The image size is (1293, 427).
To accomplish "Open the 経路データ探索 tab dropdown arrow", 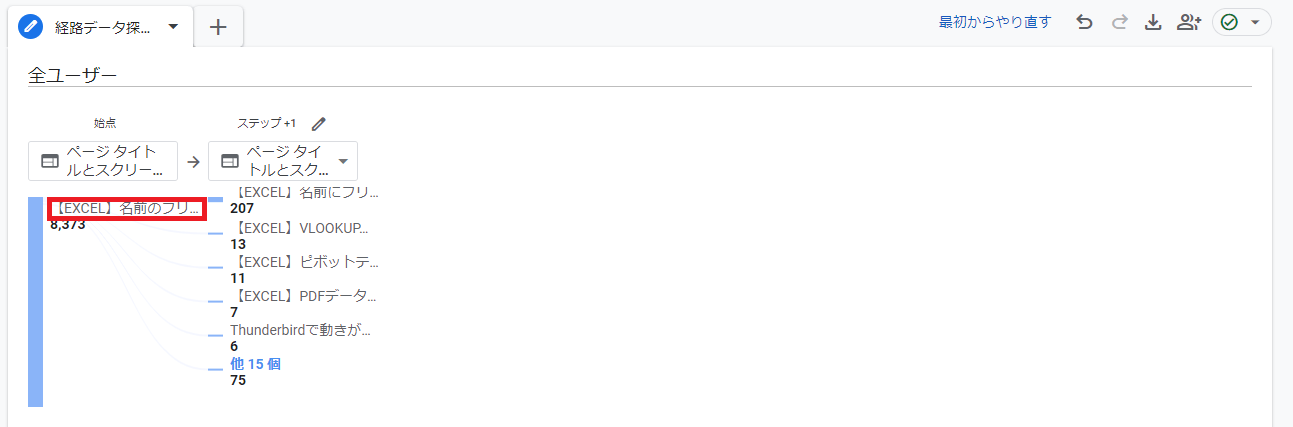I will click(x=173, y=27).
